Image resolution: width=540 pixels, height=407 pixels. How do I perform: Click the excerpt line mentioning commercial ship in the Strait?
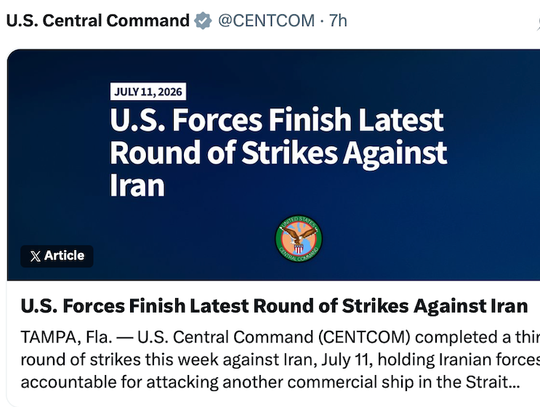[270, 382]
